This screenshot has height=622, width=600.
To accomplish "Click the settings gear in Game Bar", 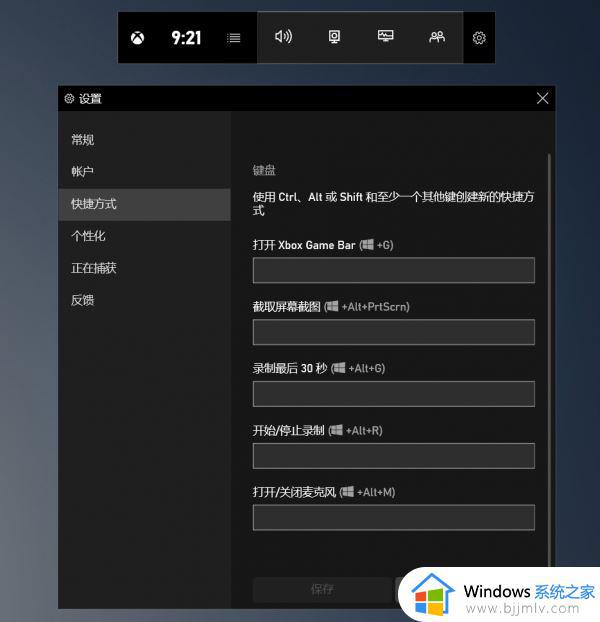I will tap(479, 38).
